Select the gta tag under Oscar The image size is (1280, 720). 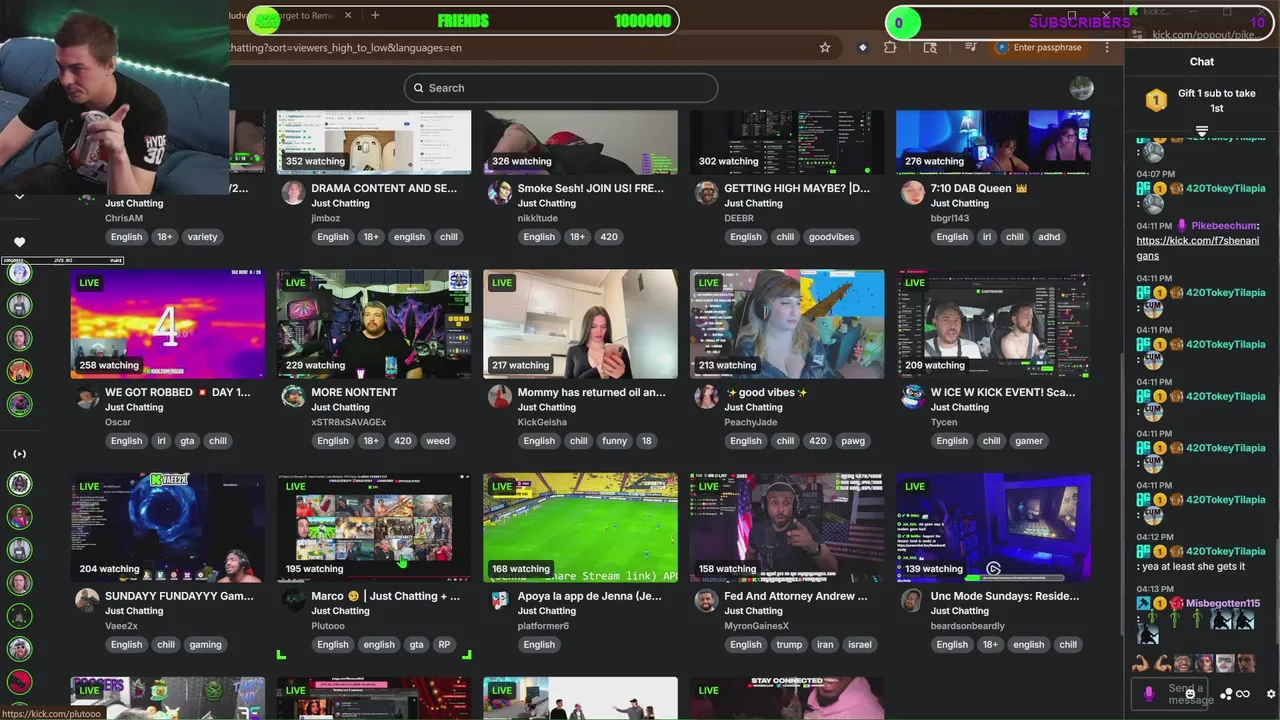point(187,441)
